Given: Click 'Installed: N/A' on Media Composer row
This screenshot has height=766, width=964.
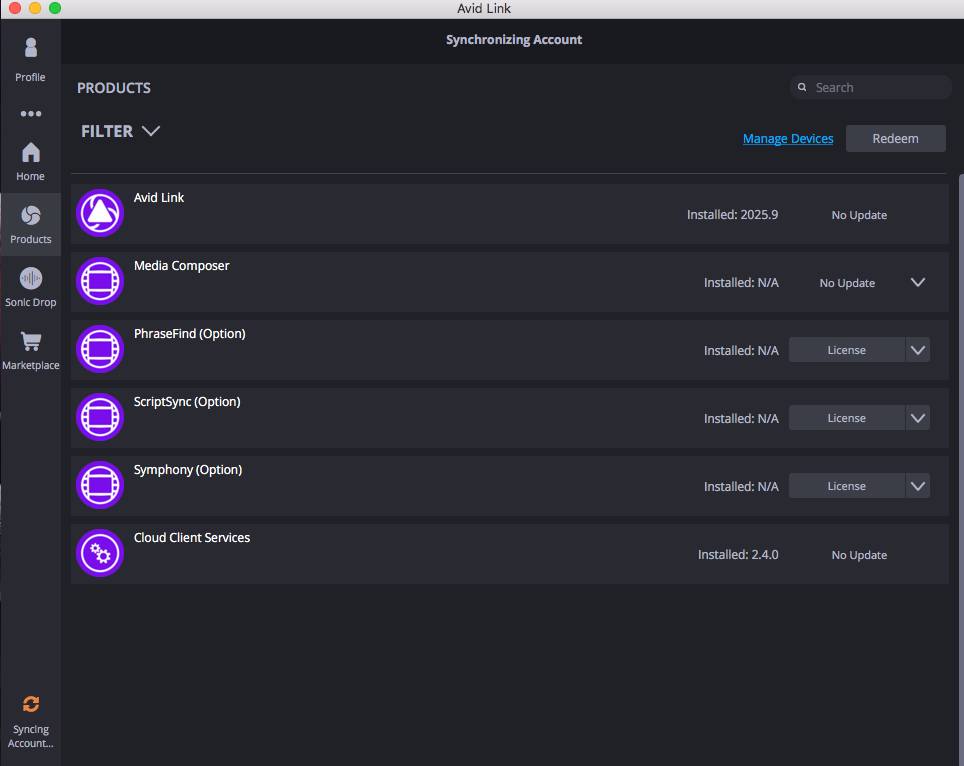Looking at the screenshot, I should click(741, 282).
